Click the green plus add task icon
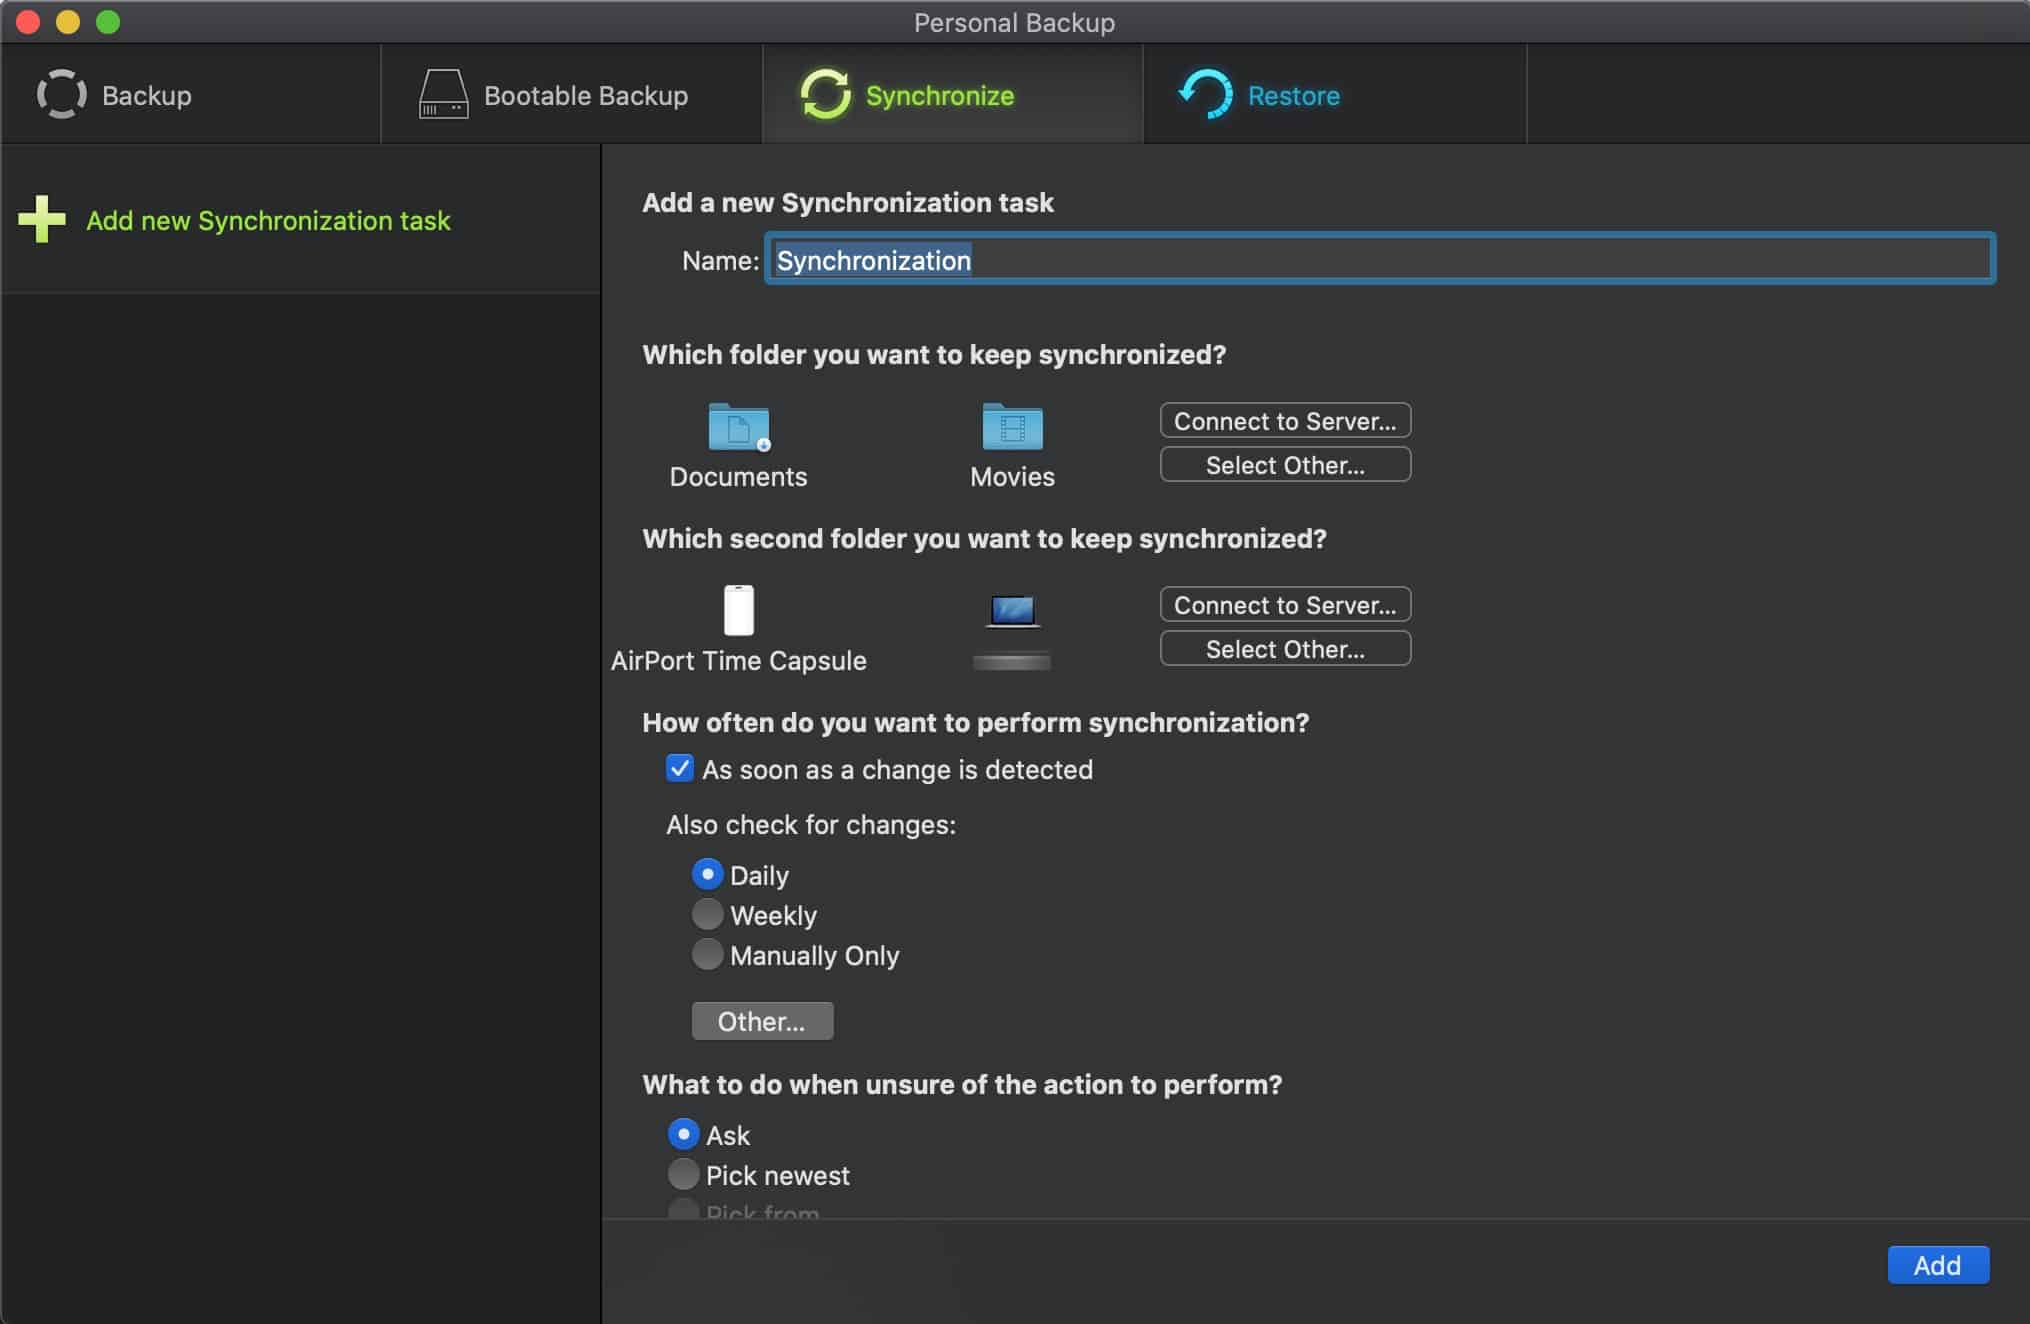The width and height of the screenshot is (2030, 1324). click(x=42, y=219)
